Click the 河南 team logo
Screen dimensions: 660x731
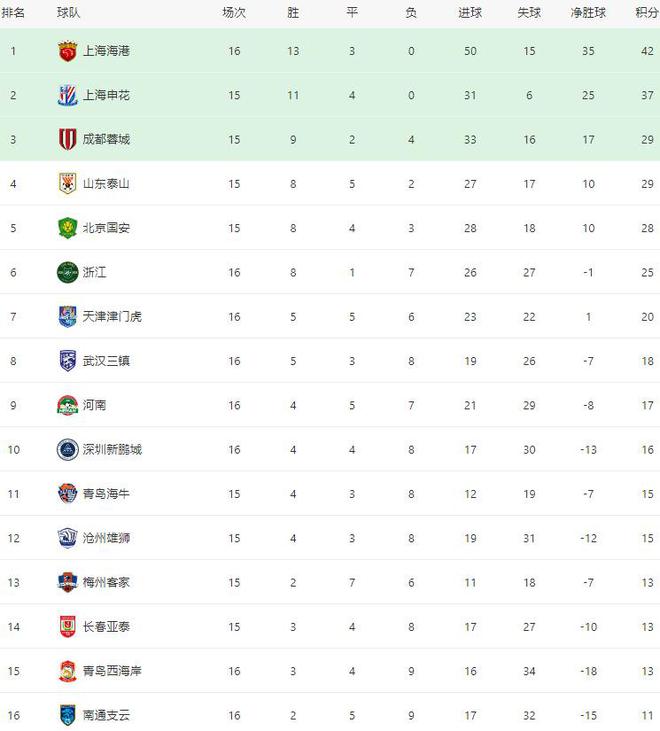[x=67, y=405]
